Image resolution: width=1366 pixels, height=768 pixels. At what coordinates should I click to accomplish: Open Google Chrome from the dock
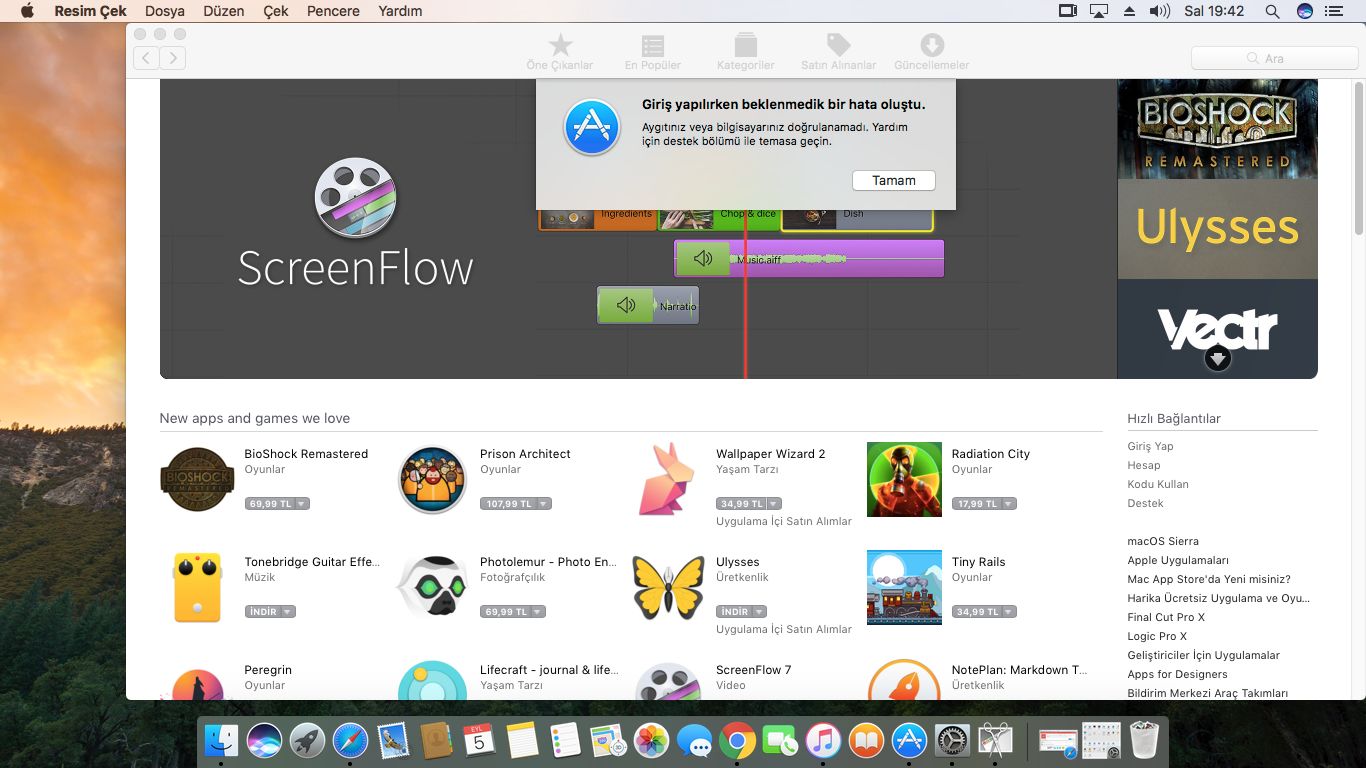coord(737,741)
